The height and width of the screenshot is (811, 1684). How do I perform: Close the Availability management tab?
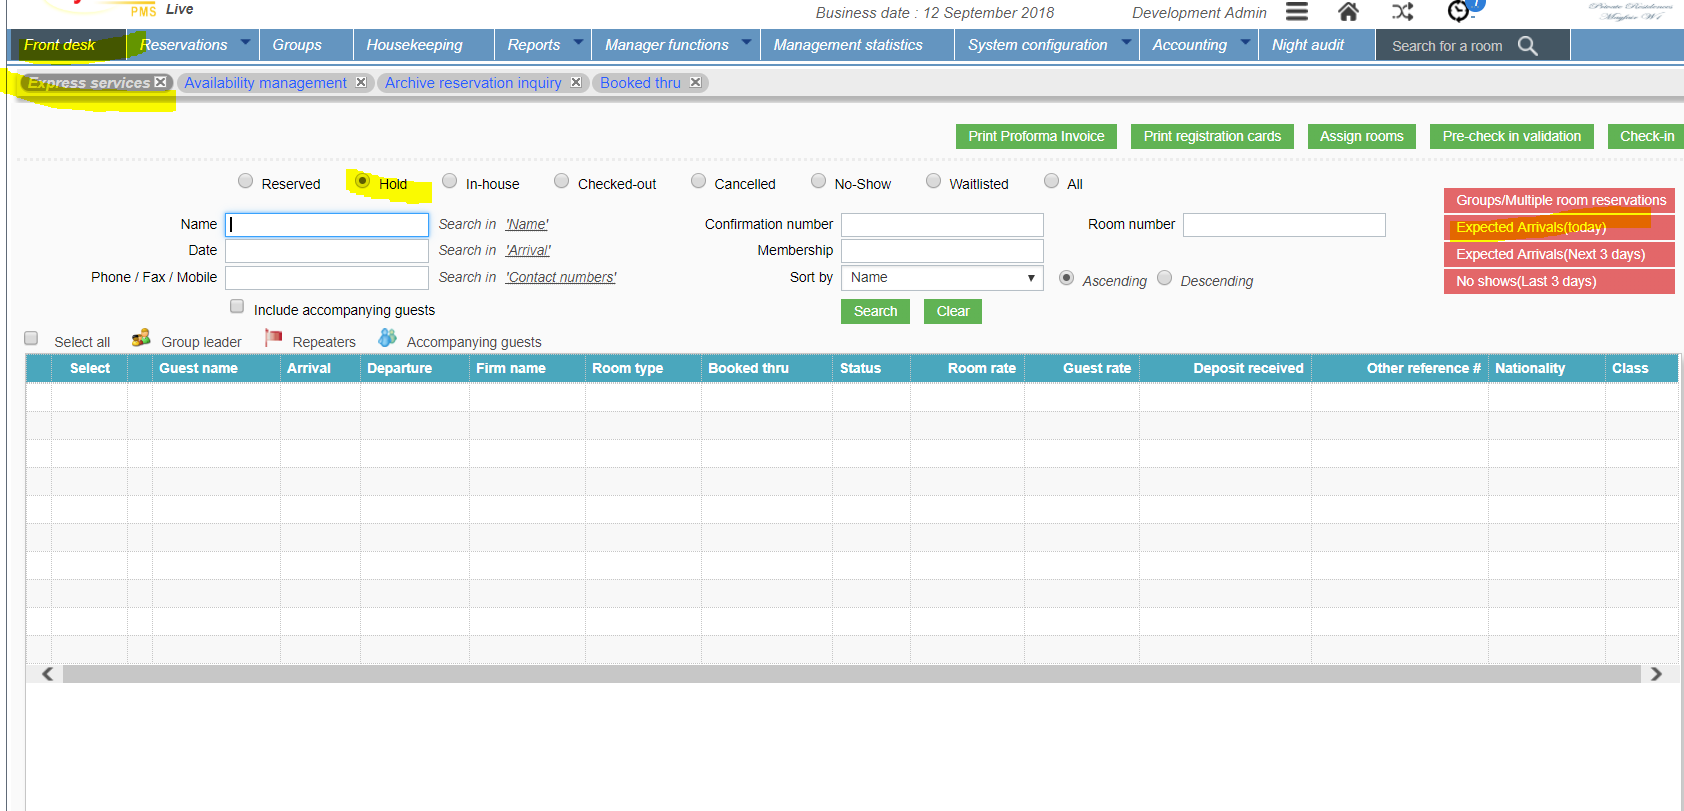361,82
